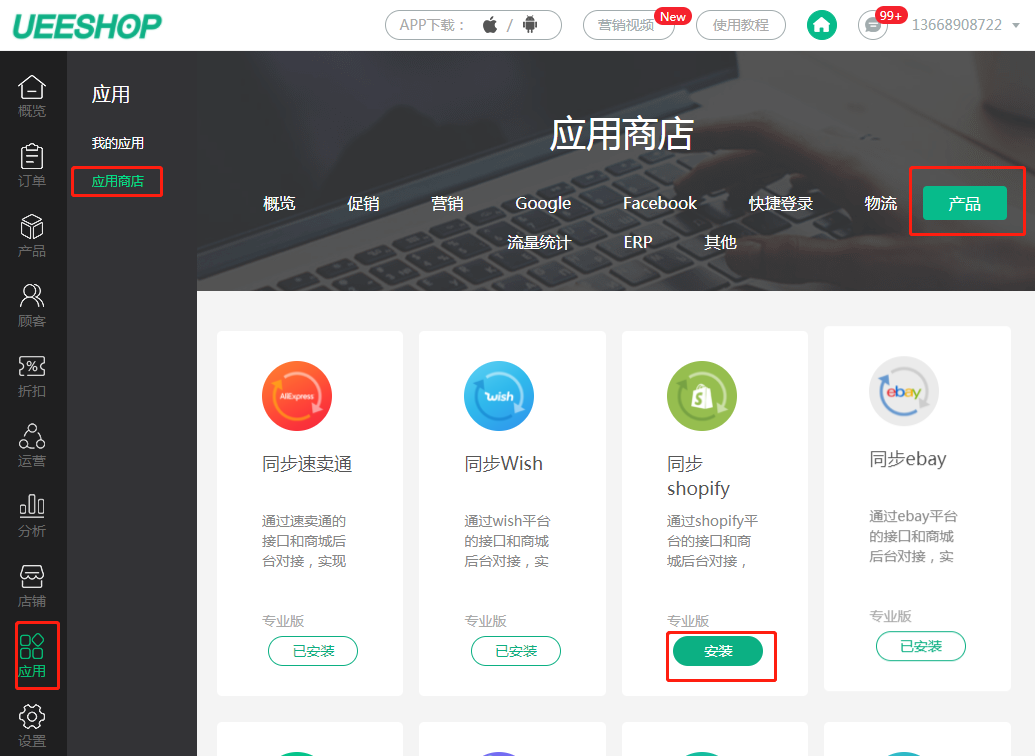Click the 应用商店 banner heading
The width and height of the screenshot is (1035, 756).
click(622, 135)
